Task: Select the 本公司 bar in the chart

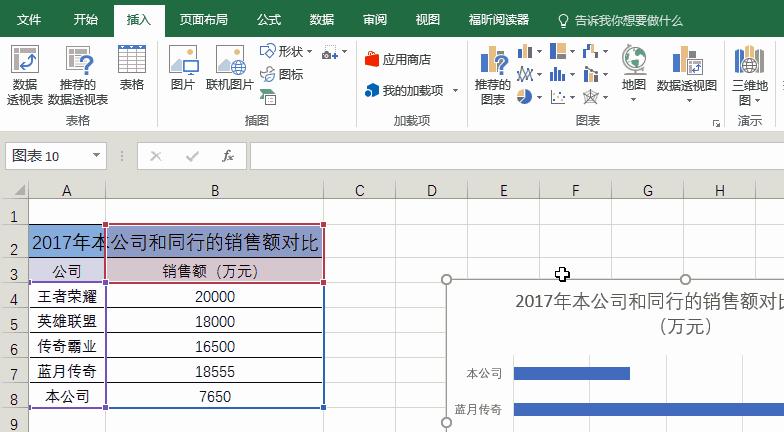Action: 572,374
